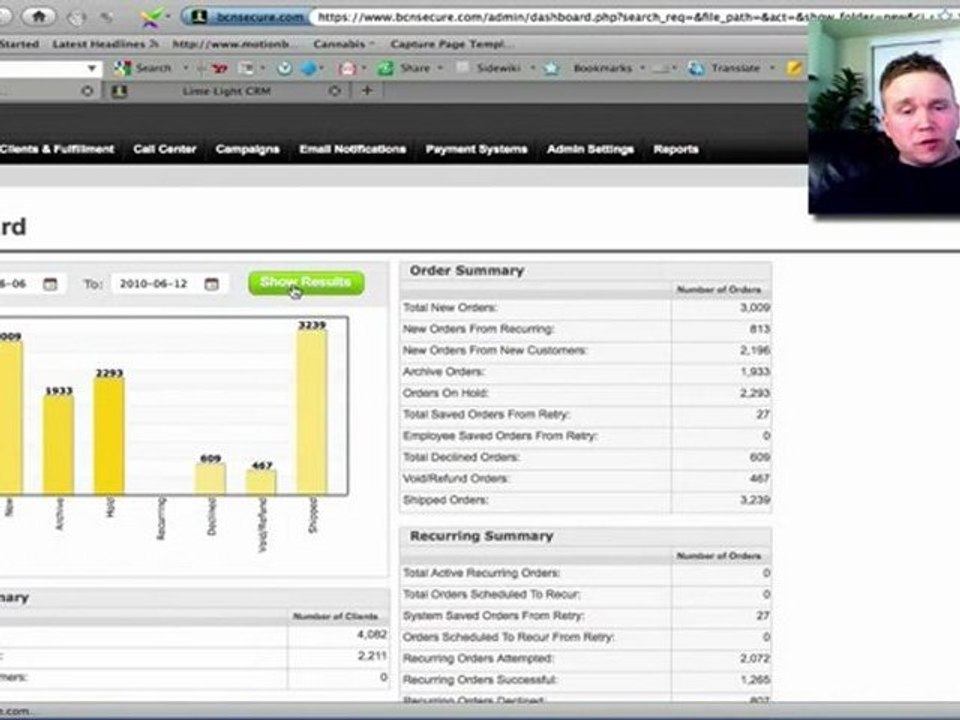Select the Total Orders Scheduled To Recur row

pos(586,595)
